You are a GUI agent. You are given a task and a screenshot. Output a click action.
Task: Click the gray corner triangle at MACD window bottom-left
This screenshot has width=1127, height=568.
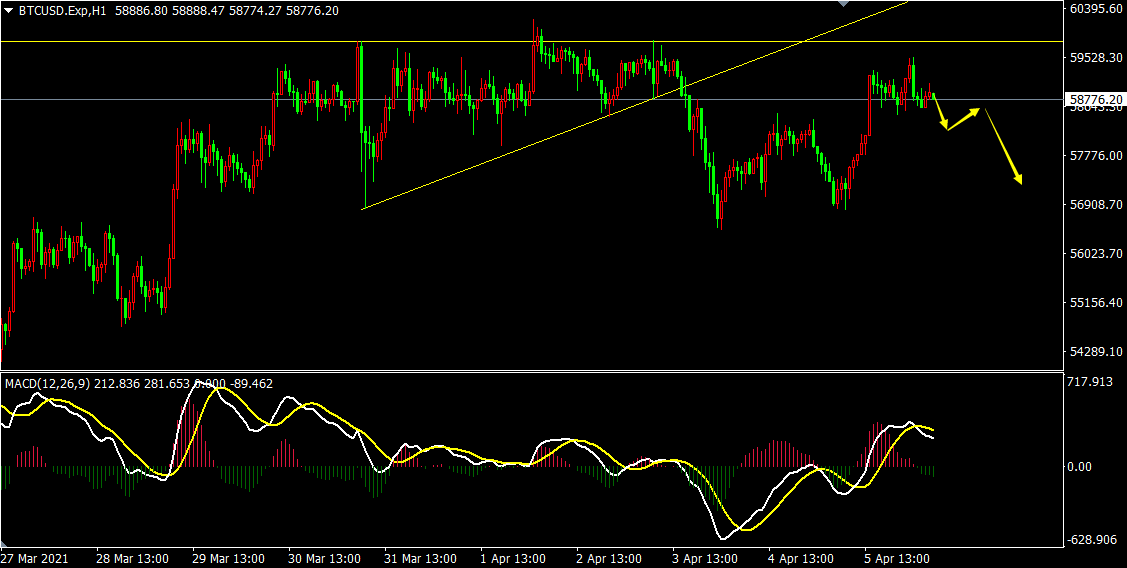point(5,544)
